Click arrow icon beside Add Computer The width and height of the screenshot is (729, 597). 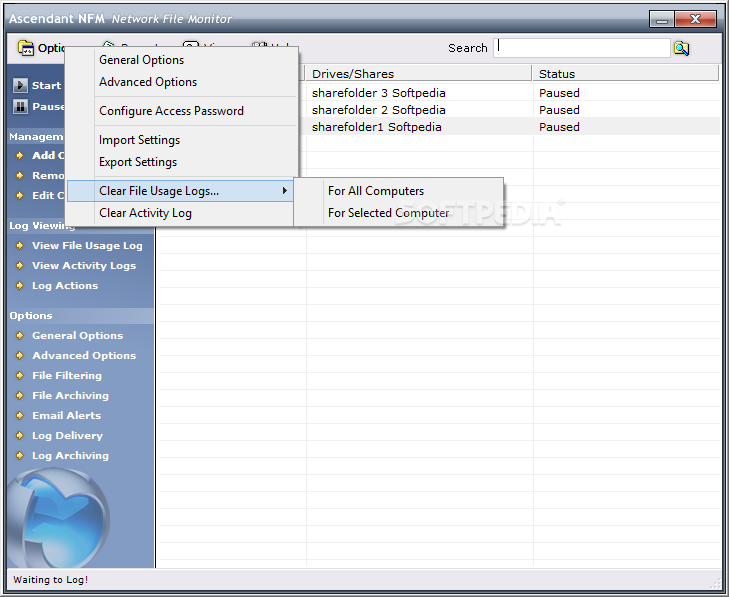20,155
